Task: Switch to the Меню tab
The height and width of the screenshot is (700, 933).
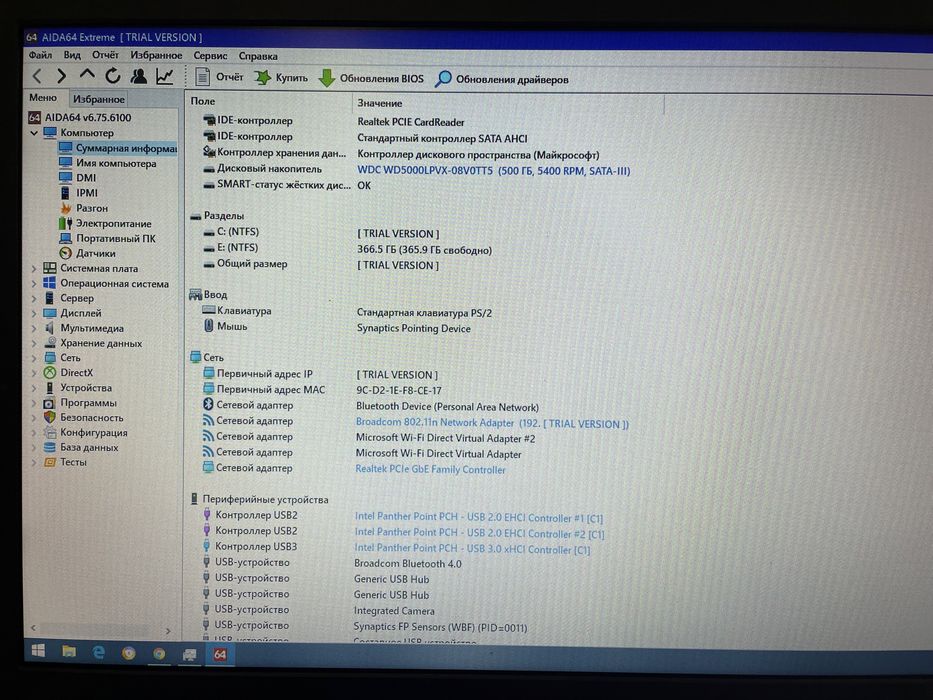Action: [x=43, y=98]
